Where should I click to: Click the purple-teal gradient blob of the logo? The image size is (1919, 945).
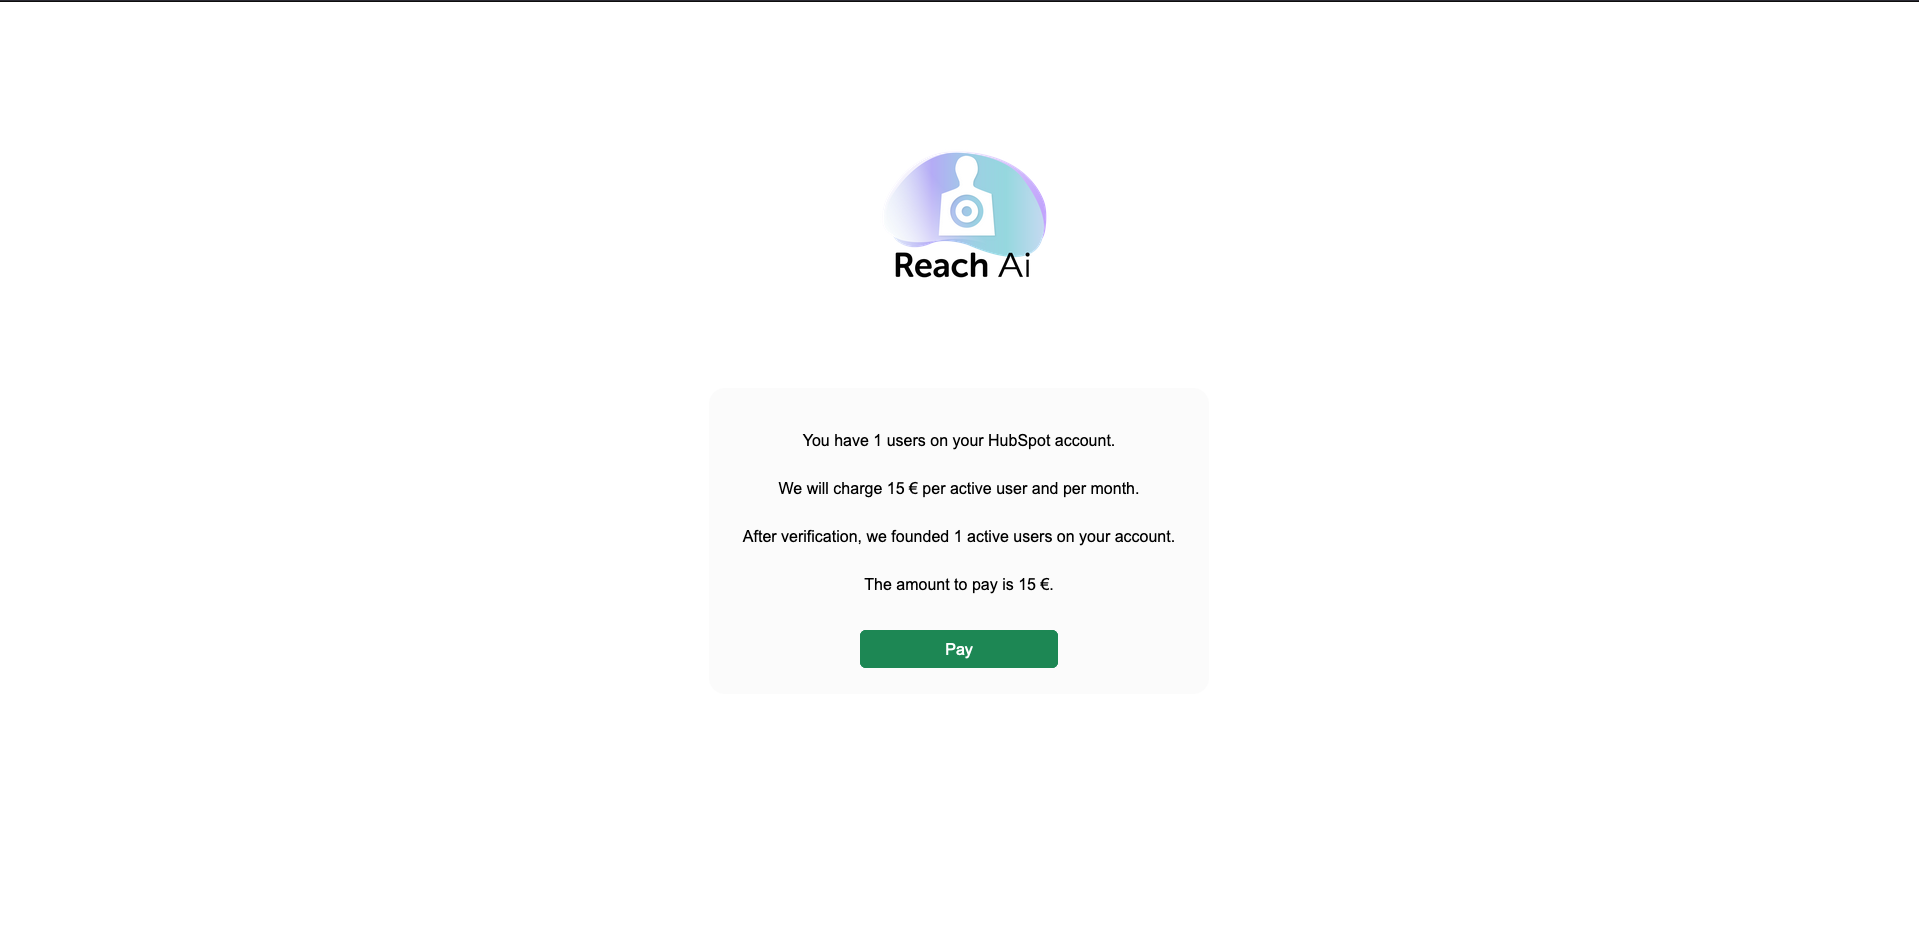pyautogui.click(x=965, y=200)
